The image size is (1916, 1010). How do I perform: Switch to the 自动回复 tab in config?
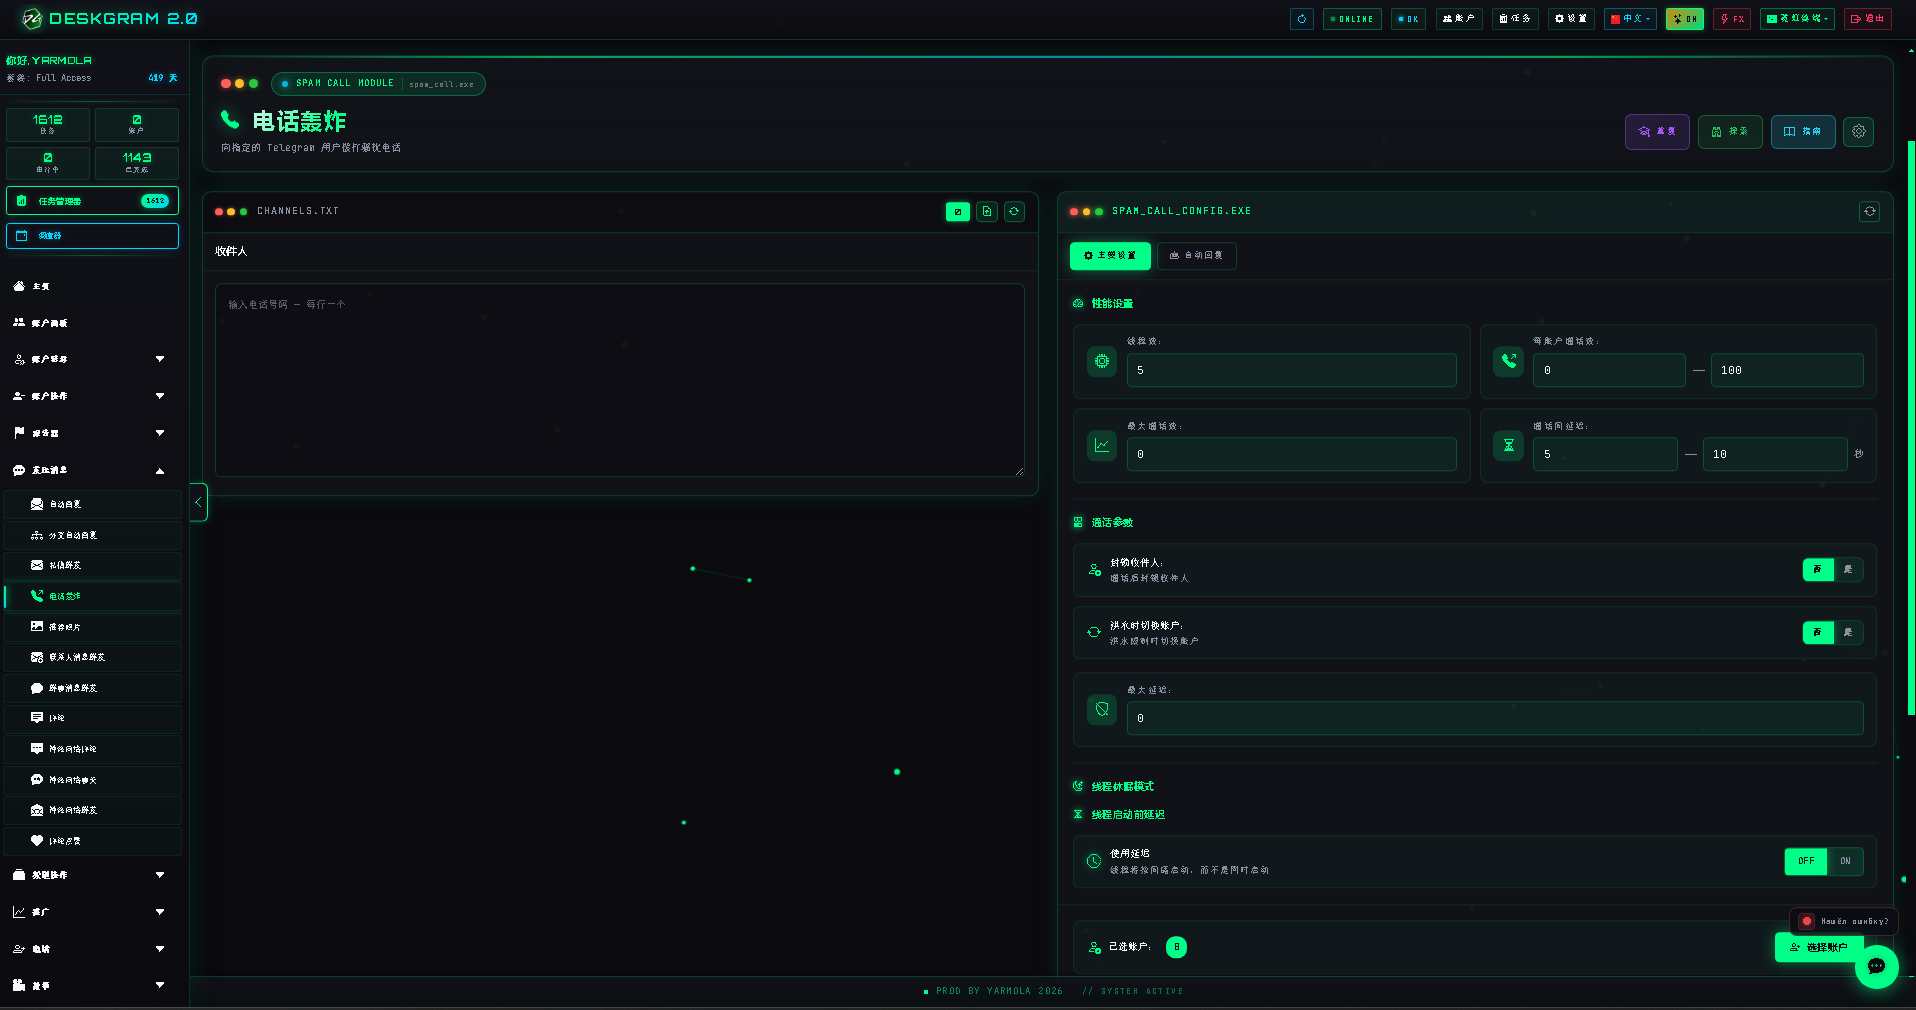[x=1196, y=256]
